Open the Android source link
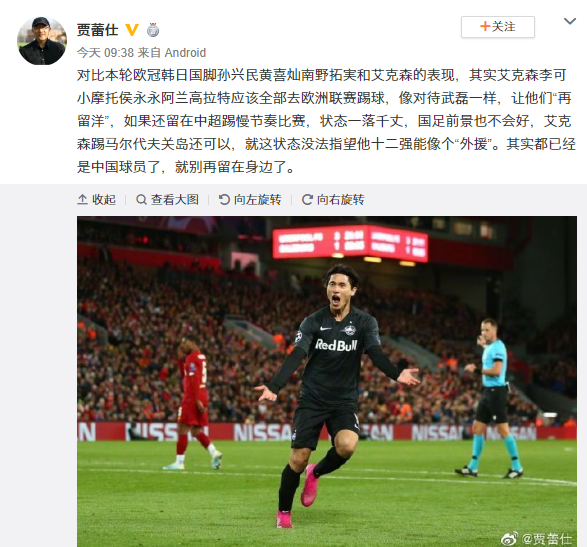The height and width of the screenshot is (547, 587). tap(185, 53)
